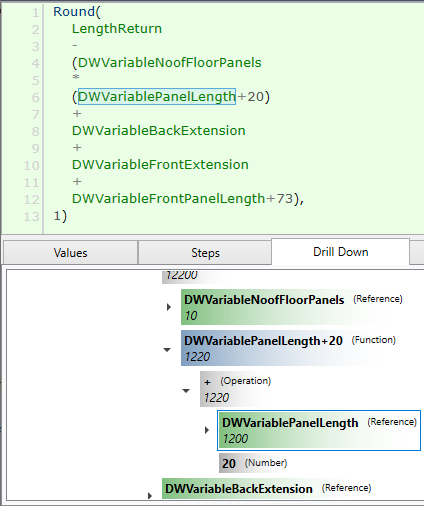Click the asterisk on editor line 5
Image resolution: width=424 pixels, height=506 pixels.
[76, 78]
